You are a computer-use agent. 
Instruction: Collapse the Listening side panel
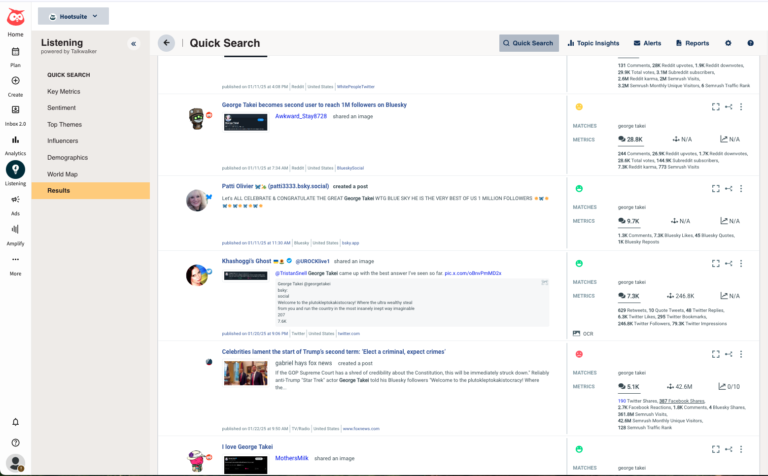point(133,44)
